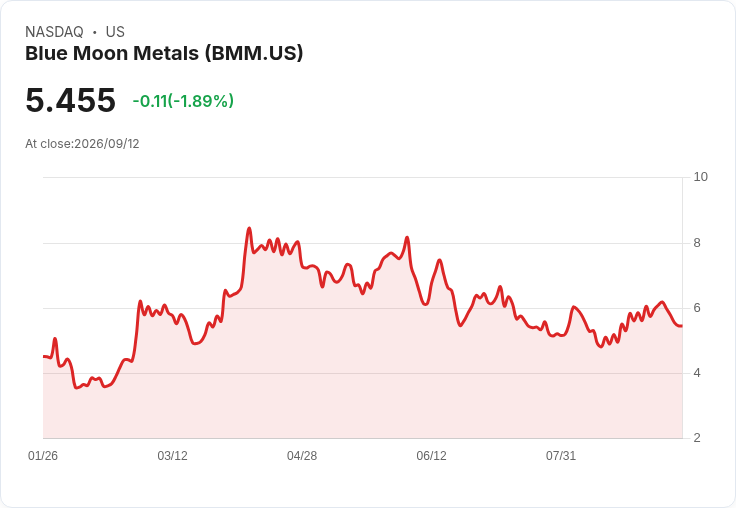Click the 6 price axis label
The height and width of the screenshot is (508, 736).
click(697, 308)
